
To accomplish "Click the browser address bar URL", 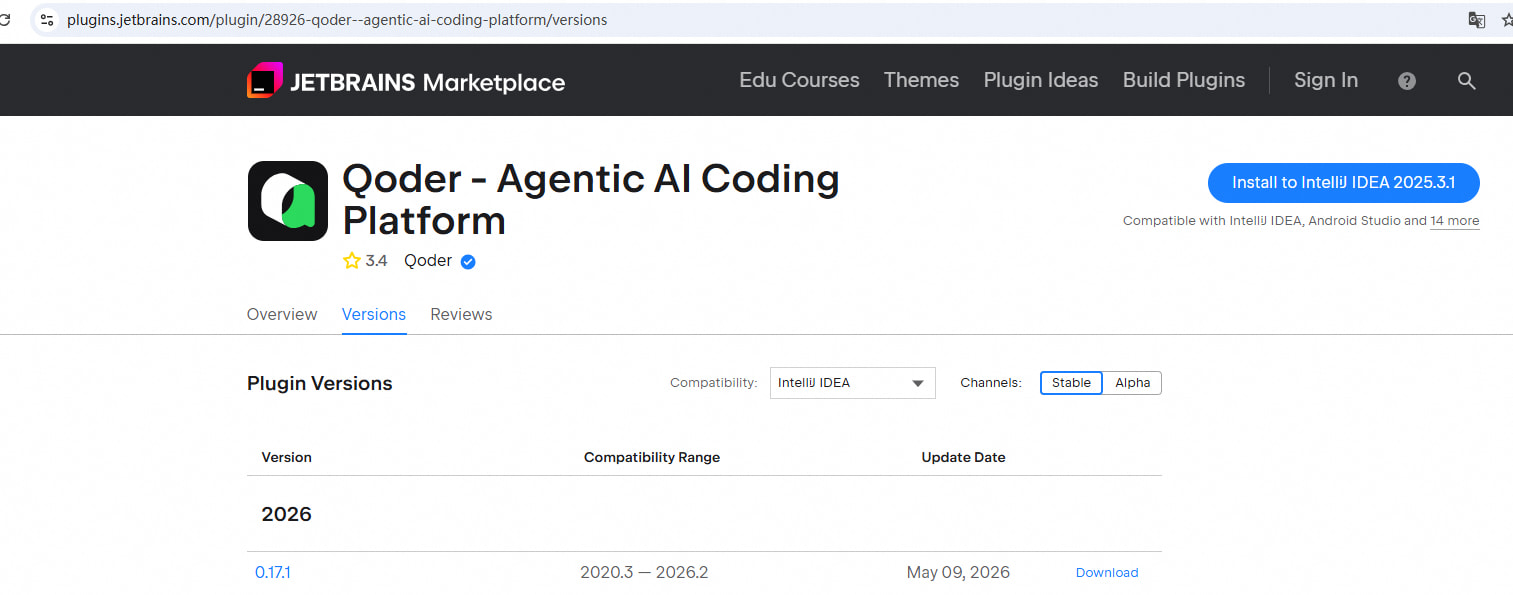I will pos(337,20).
